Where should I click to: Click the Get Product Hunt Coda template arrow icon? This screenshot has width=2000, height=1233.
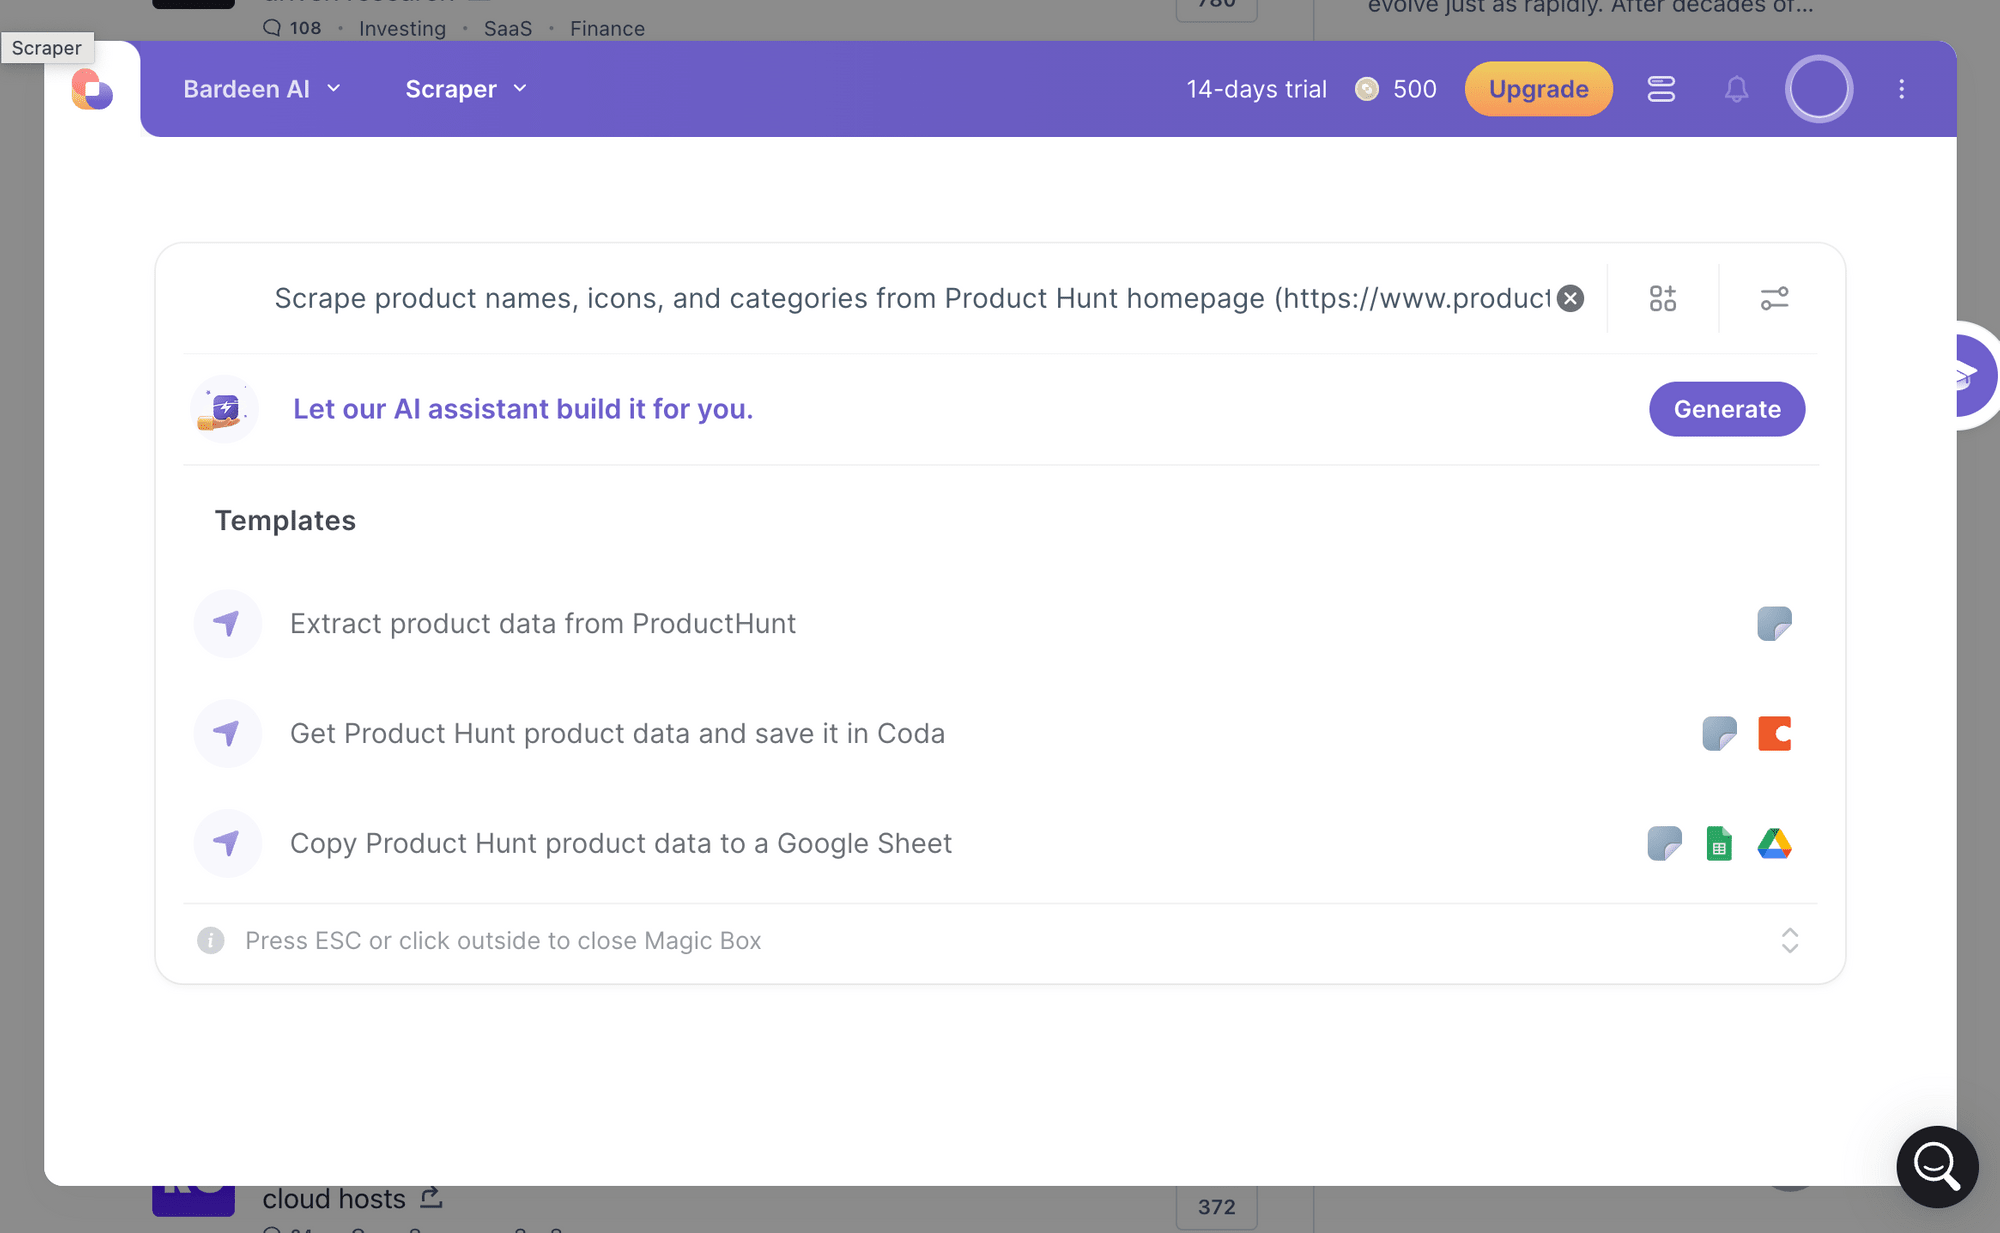pyautogui.click(x=226, y=732)
